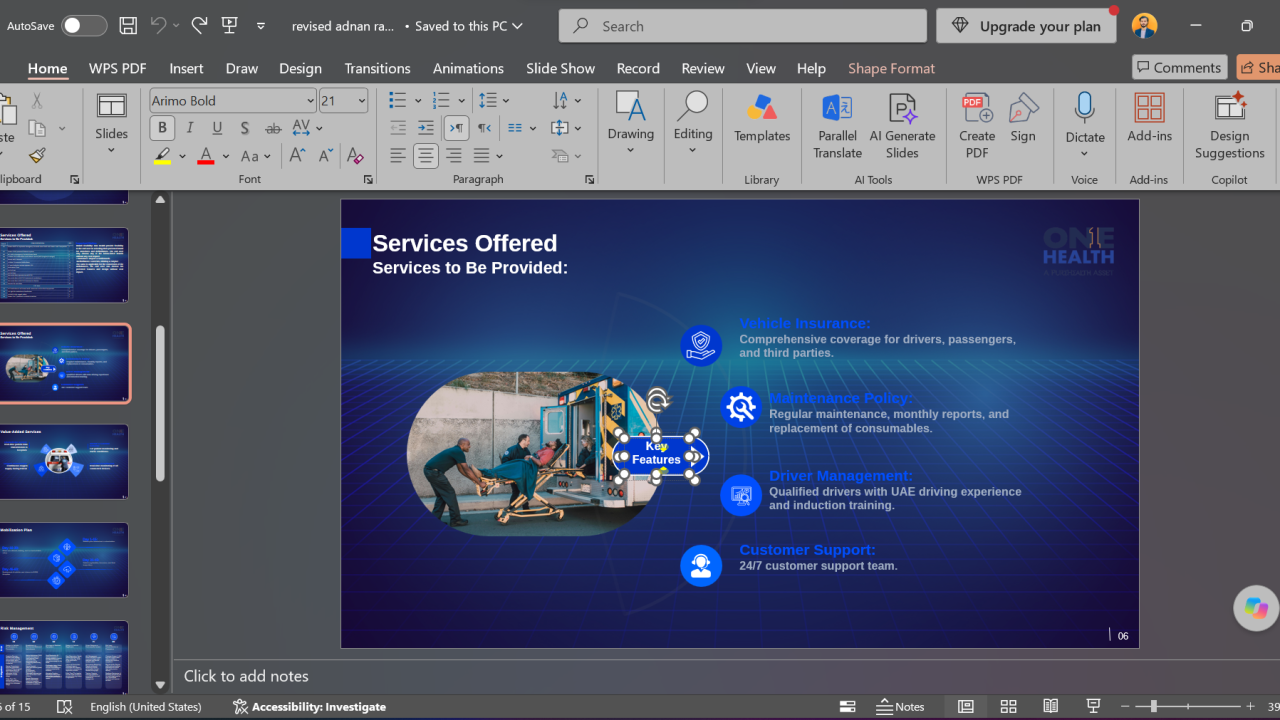Select the Format Painter brush
The image size is (1280, 720).
point(37,156)
